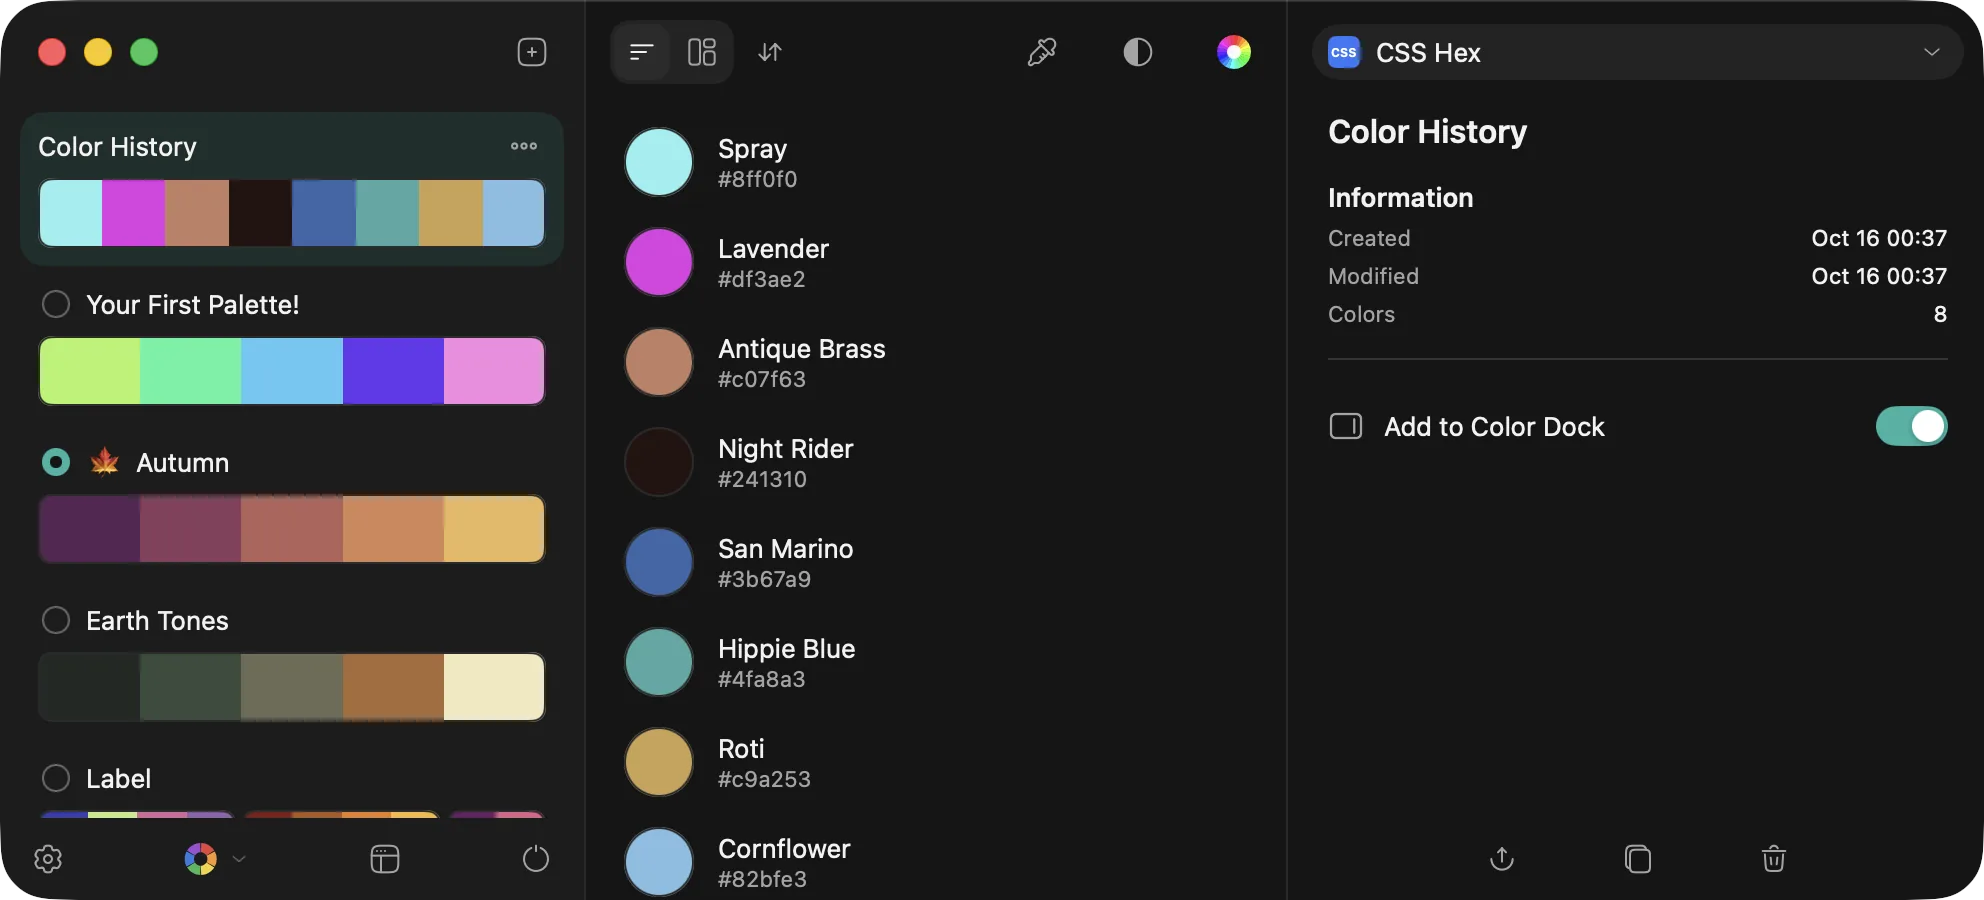Click the San Marino color circle

pyautogui.click(x=659, y=562)
